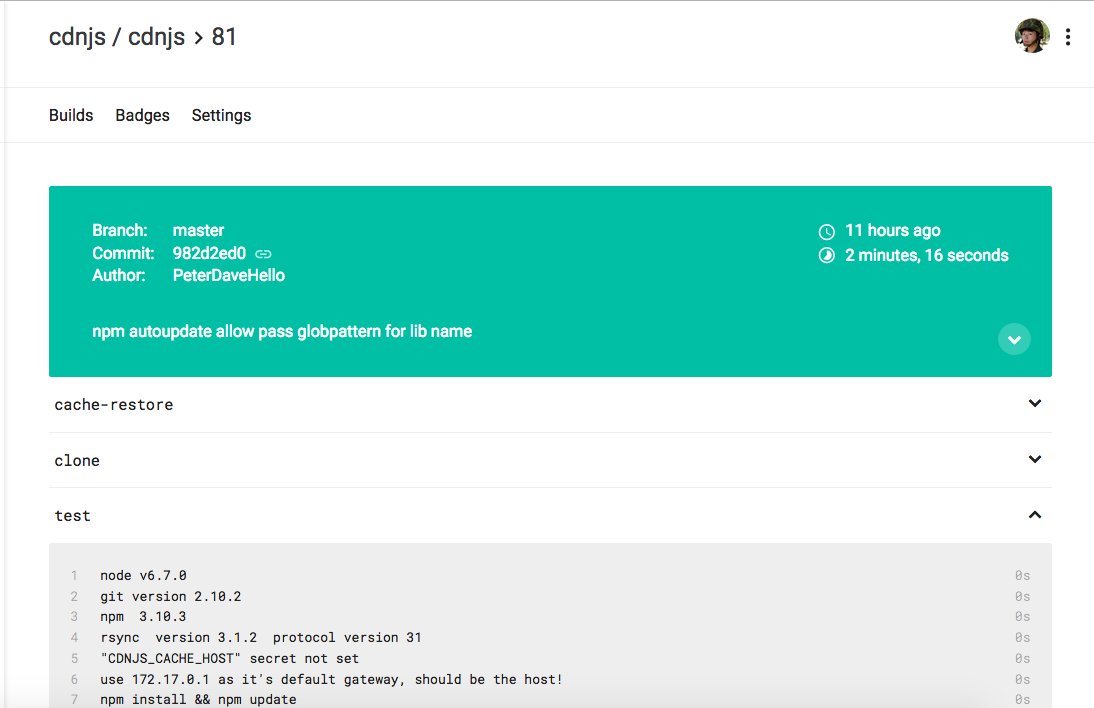The height and width of the screenshot is (708, 1094).
Task: Click log line number 1
Action: 74,575
